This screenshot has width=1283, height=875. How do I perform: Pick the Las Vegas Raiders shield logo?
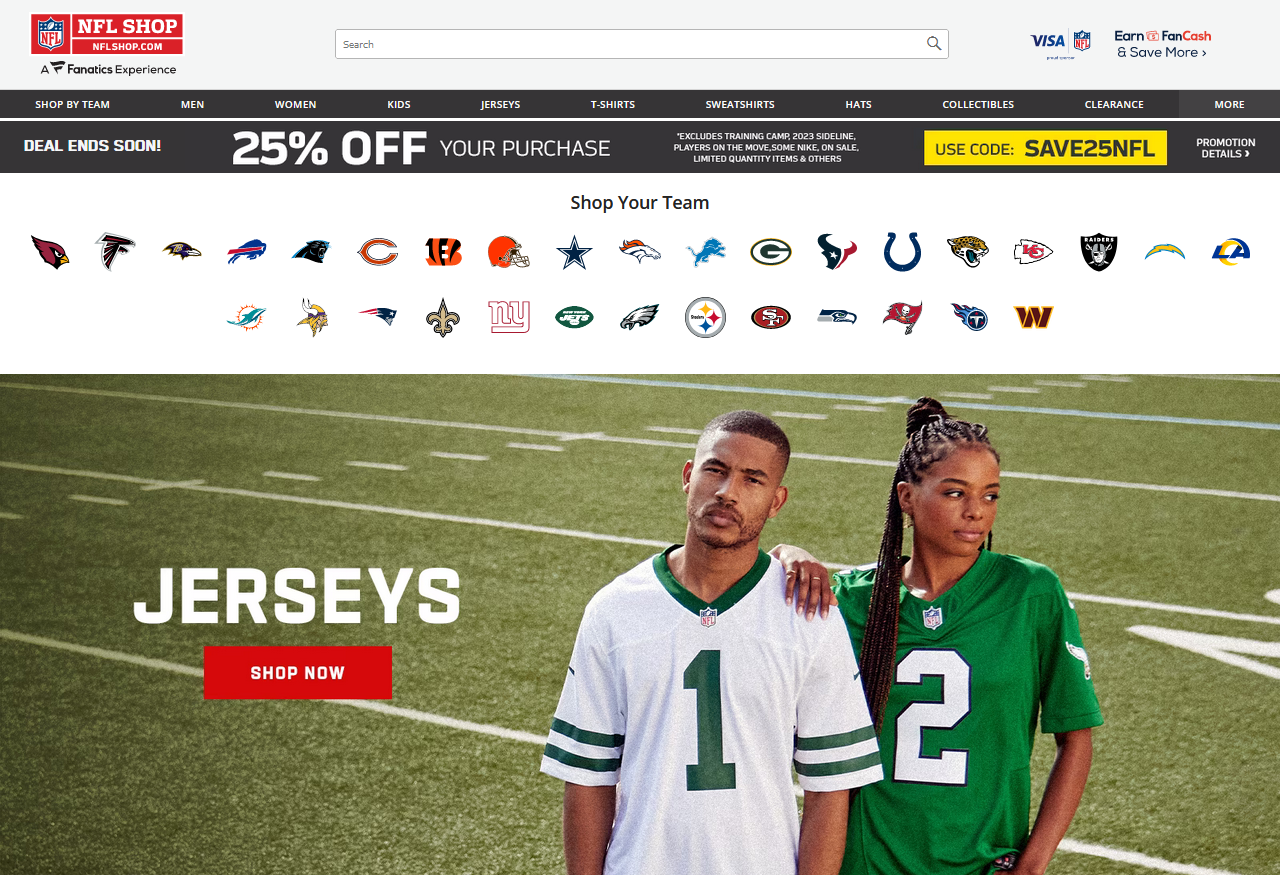(x=1099, y=252)
